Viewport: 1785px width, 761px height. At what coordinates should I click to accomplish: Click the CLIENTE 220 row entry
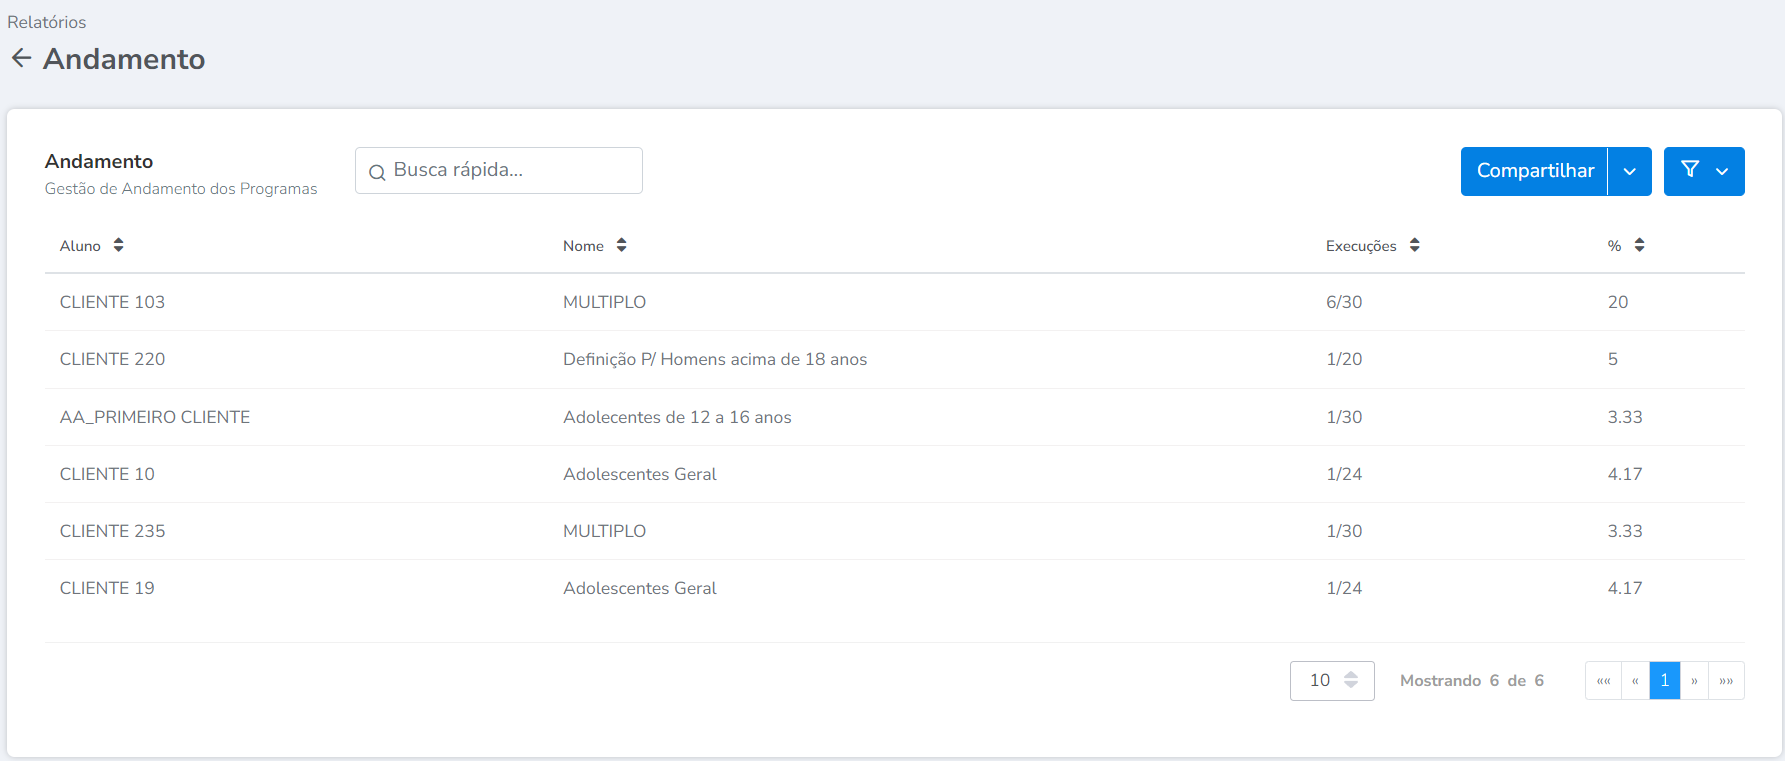(x=112, y=359)
